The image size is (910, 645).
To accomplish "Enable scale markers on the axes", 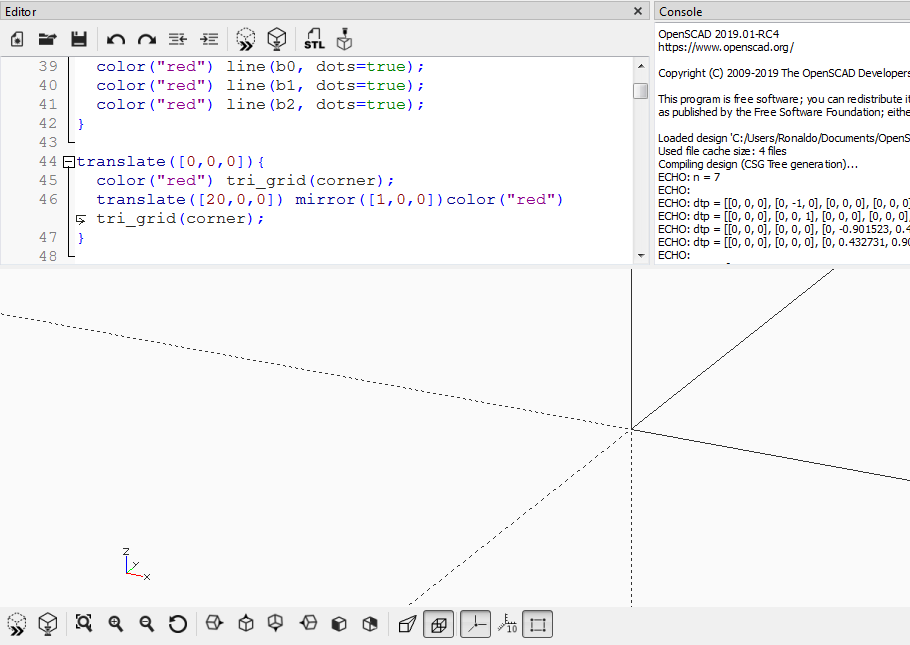I will point(507,624).
